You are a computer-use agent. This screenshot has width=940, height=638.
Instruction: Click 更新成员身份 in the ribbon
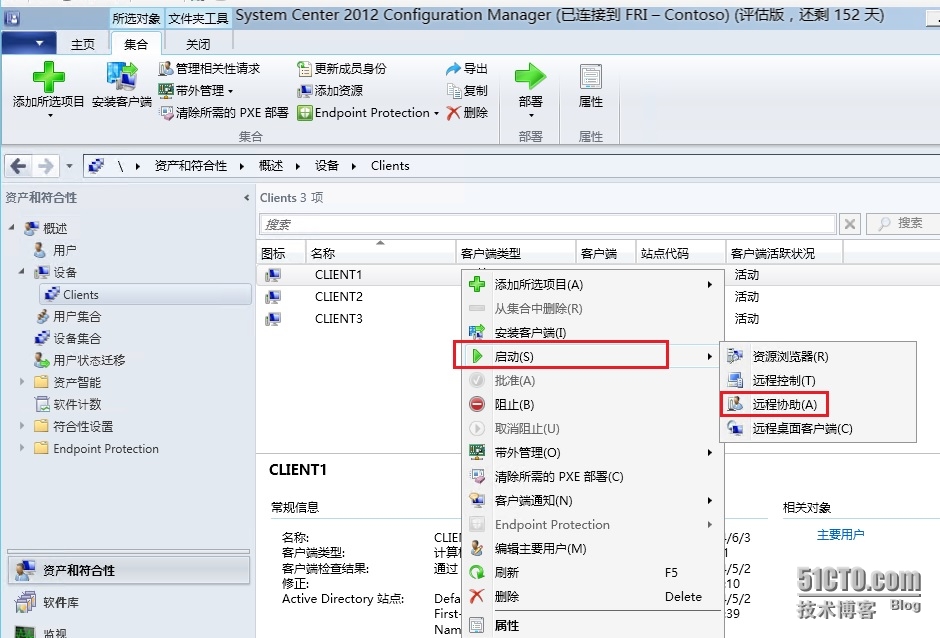[x=342, y=68]
